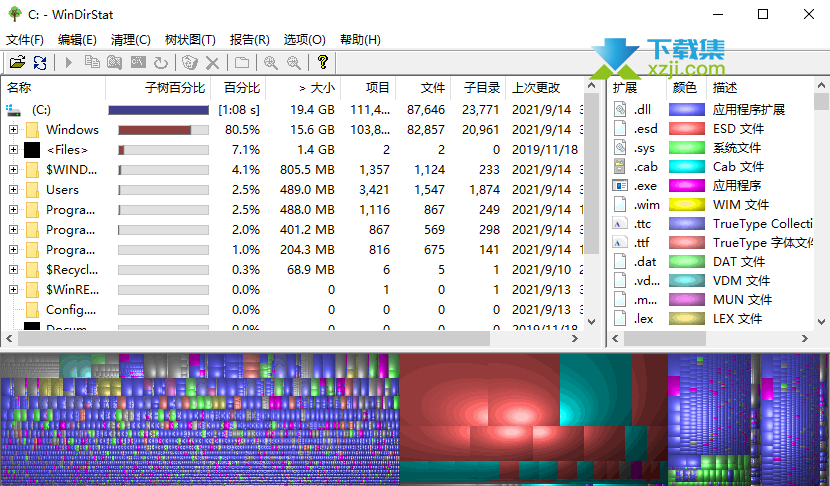Click the yellow Help question-mark icon
830x486 pixels.
323,62
